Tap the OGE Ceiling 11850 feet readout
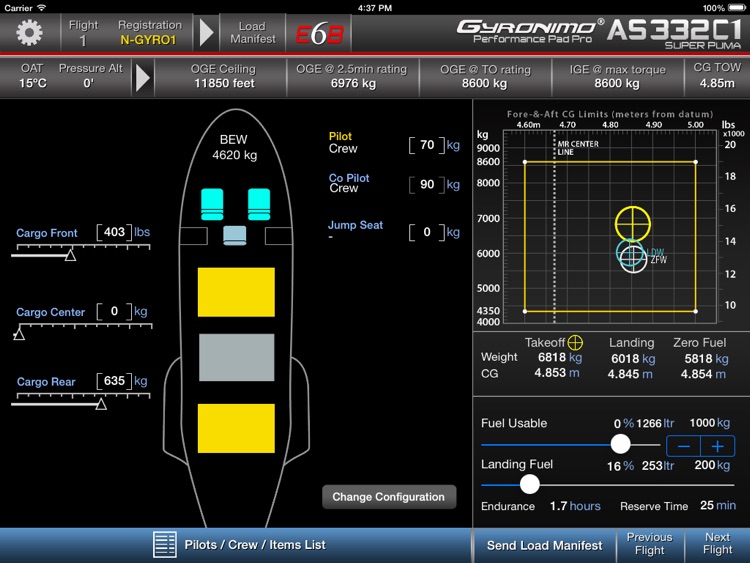Image resolution: width=750 pixels, height=563 pixels. 223,76
